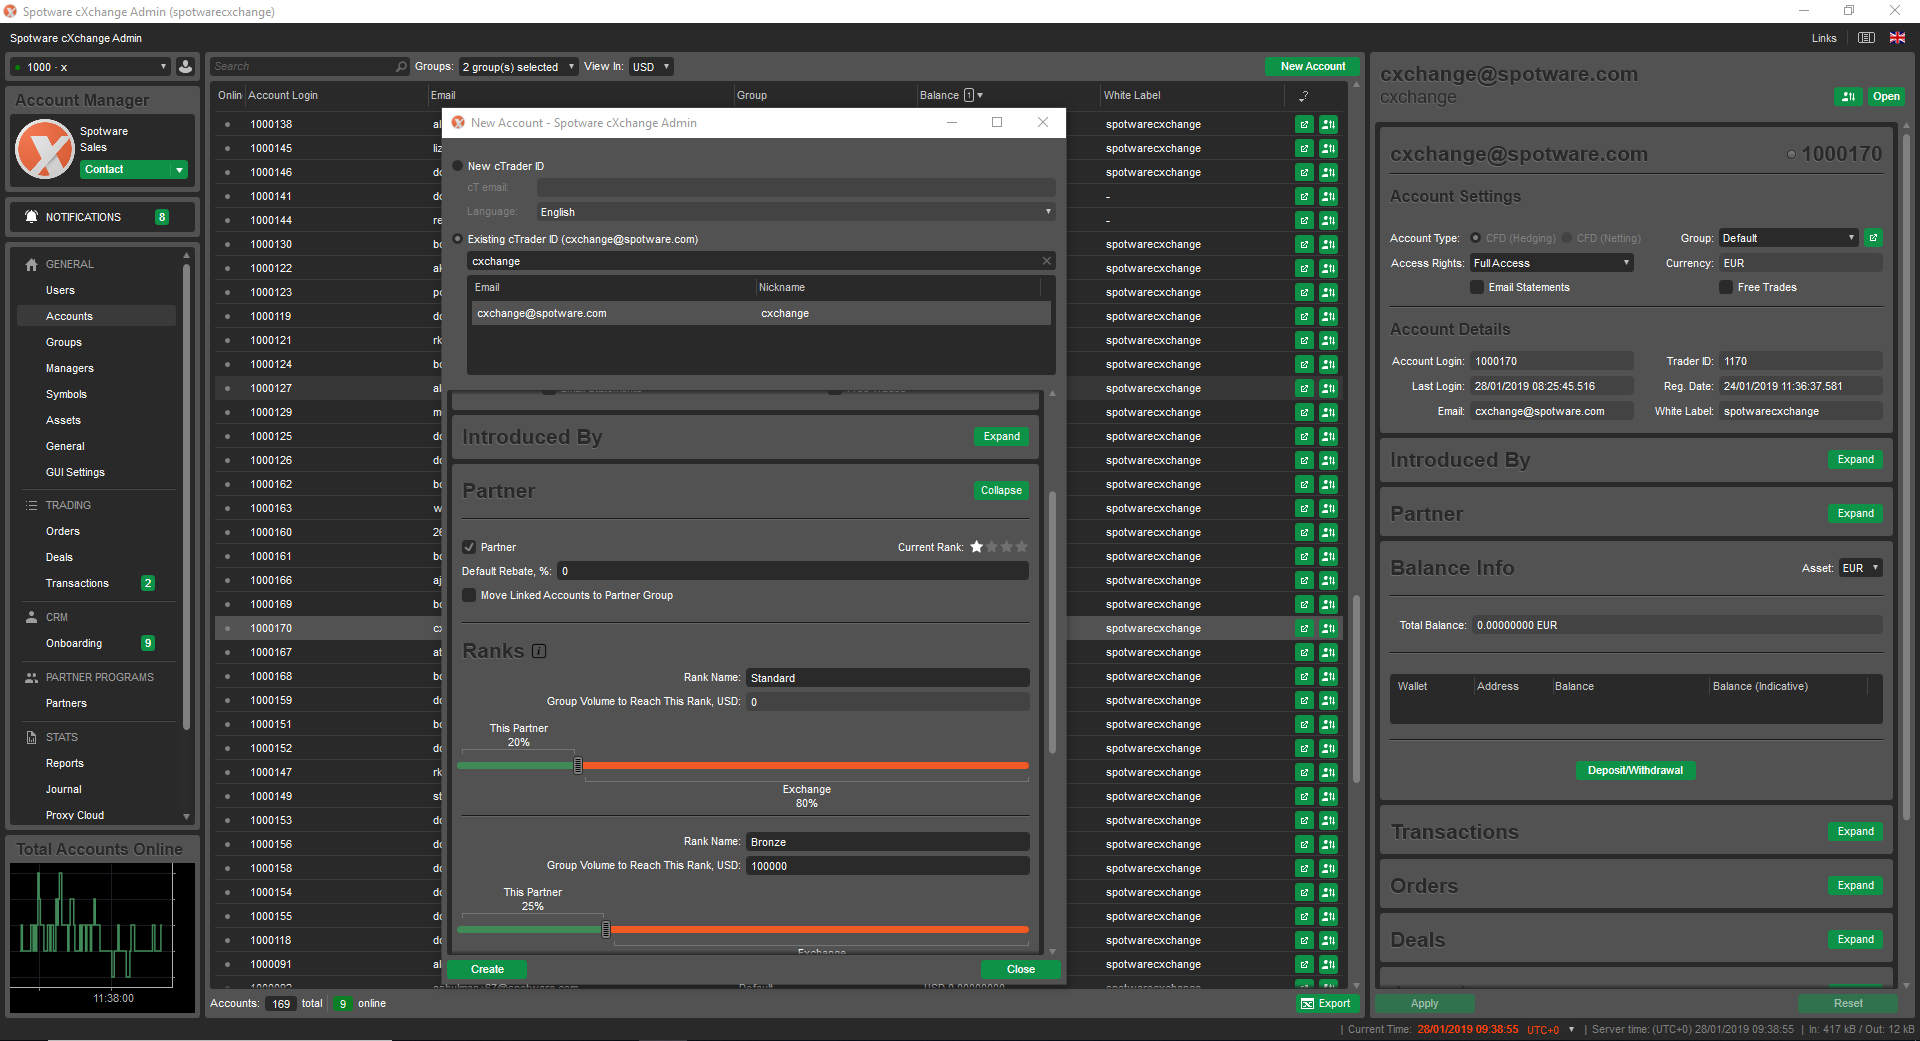
Task: Click the Deposit/Withdrawal button
Action: 1635,770
